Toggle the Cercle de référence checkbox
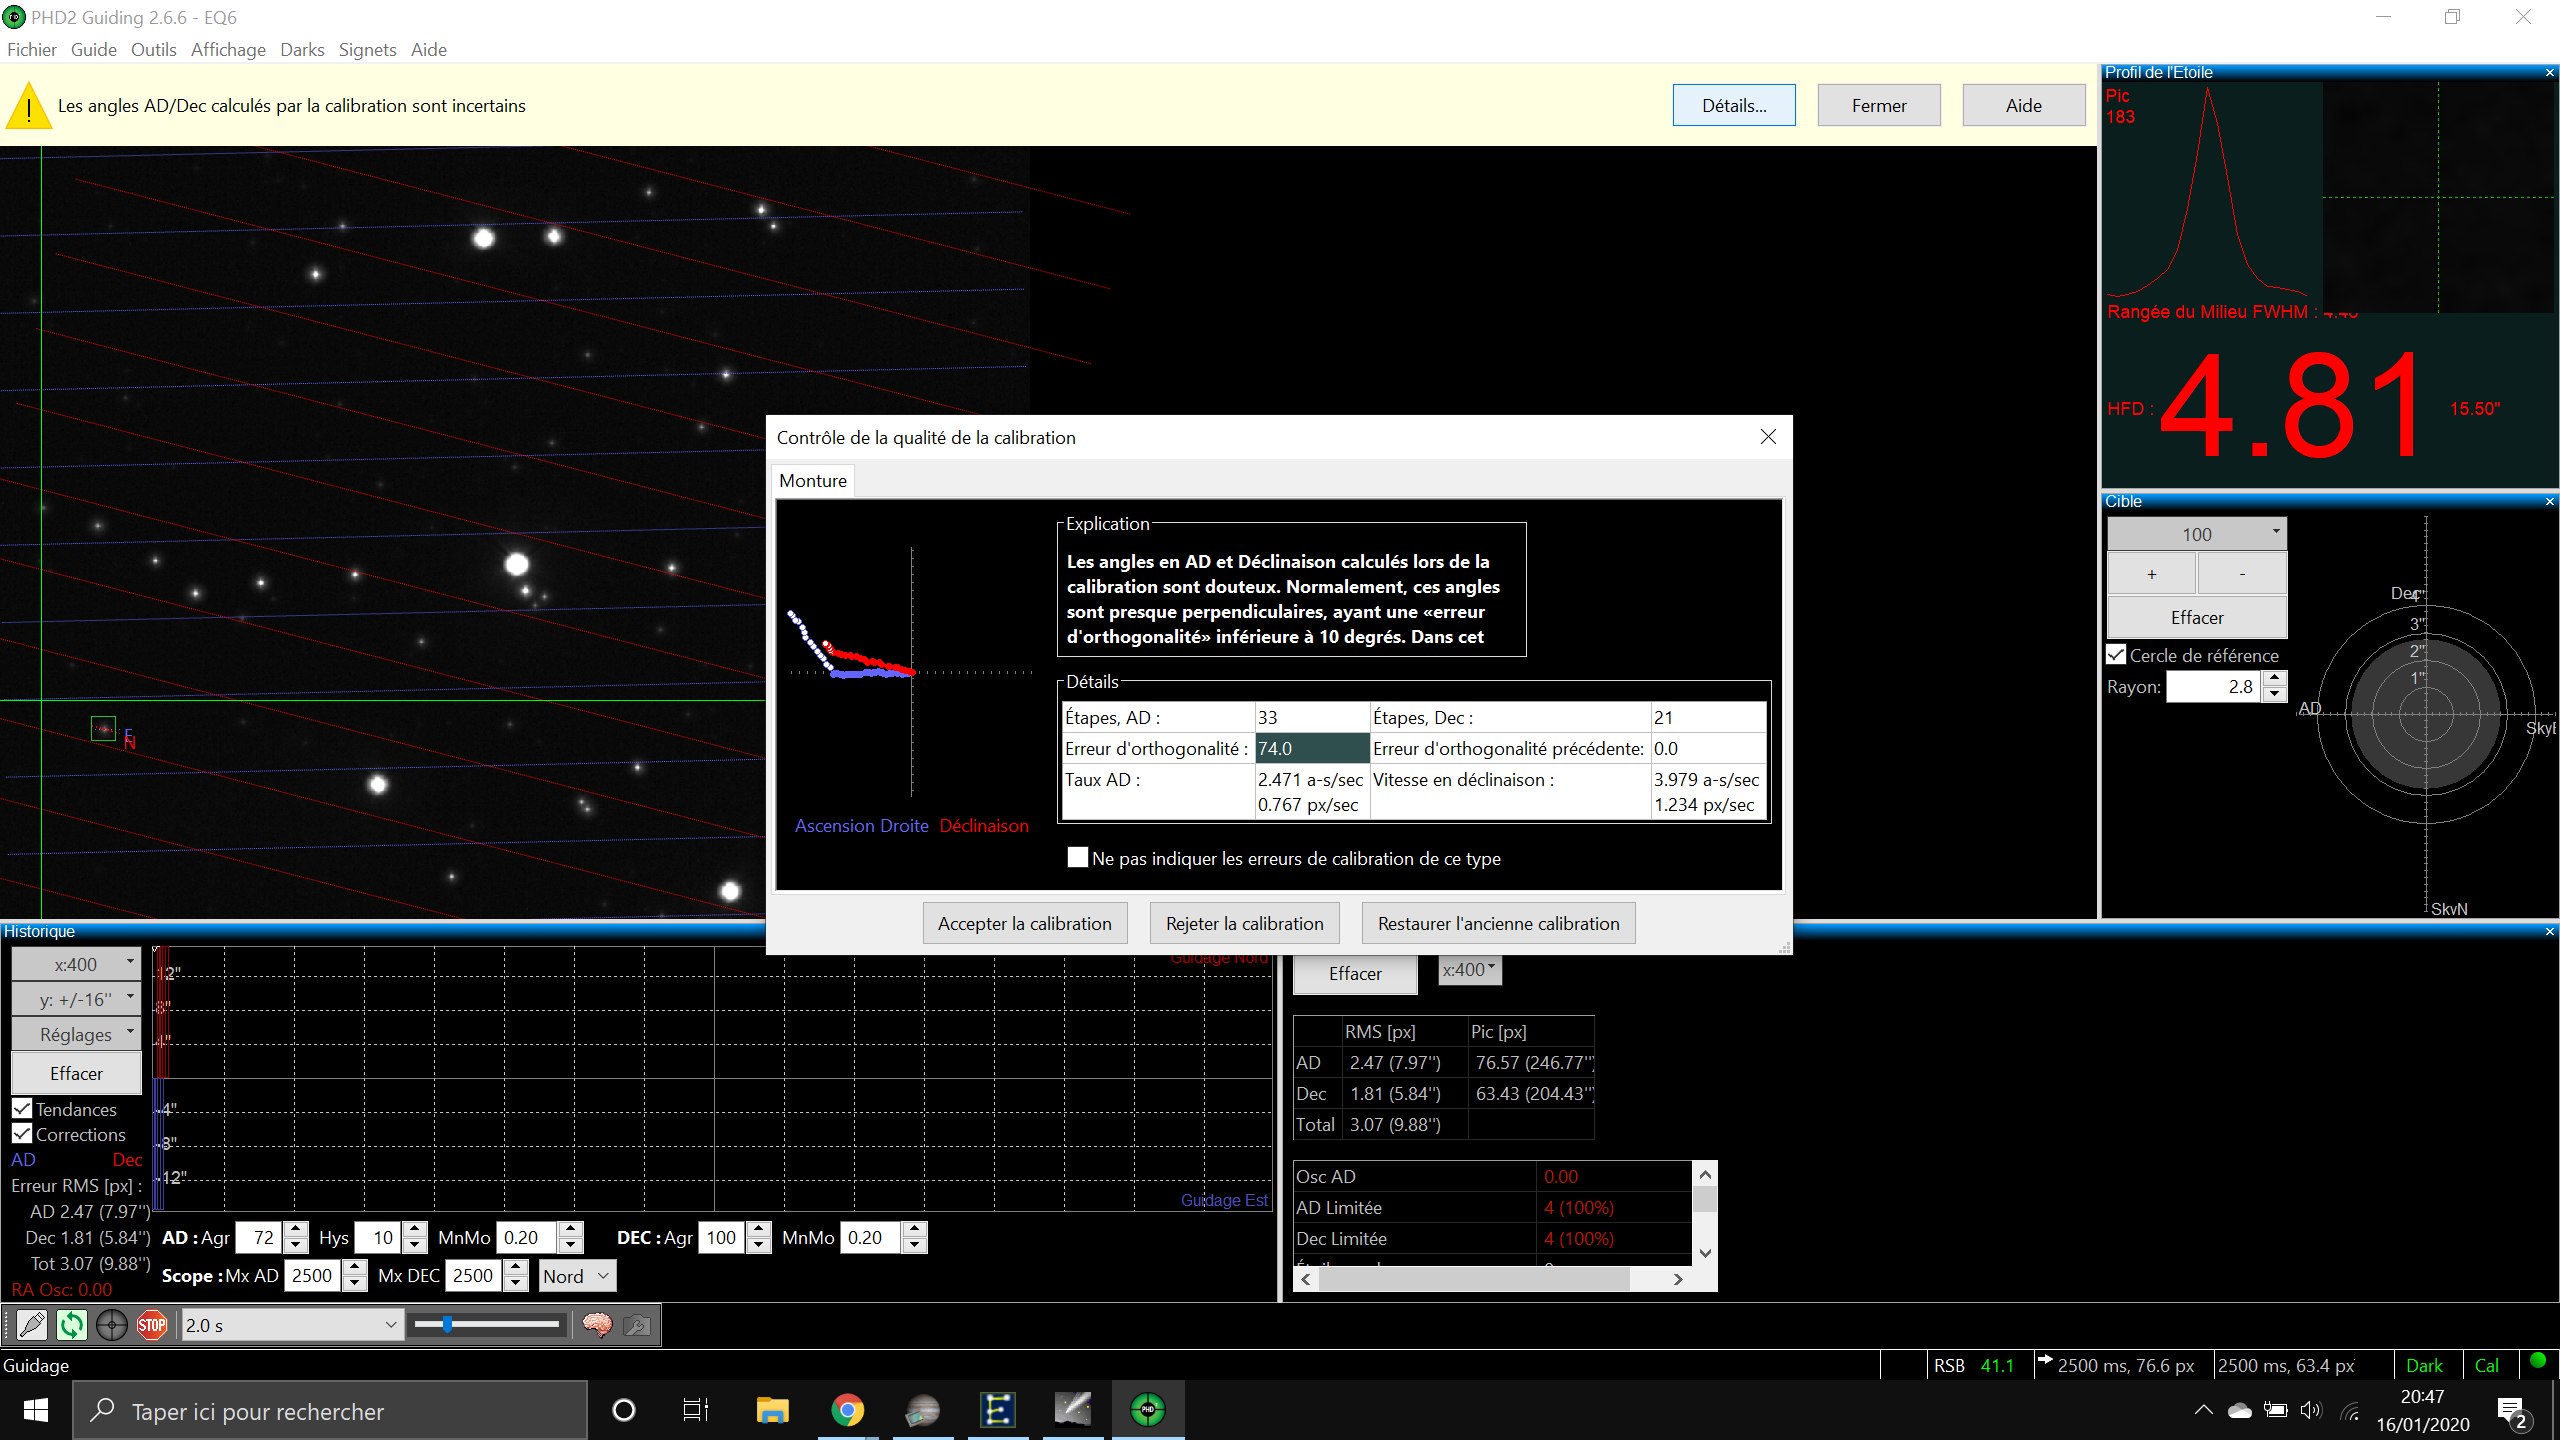 [2116, 655]
